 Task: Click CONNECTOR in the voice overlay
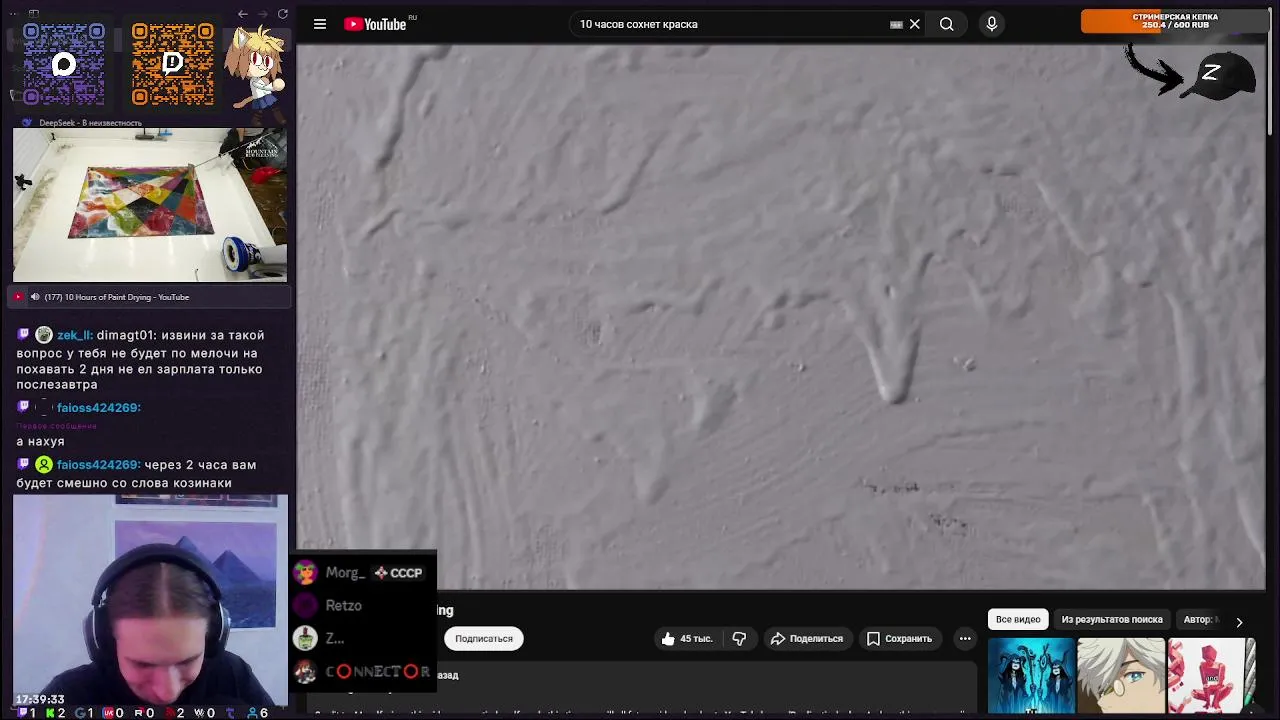378,671
